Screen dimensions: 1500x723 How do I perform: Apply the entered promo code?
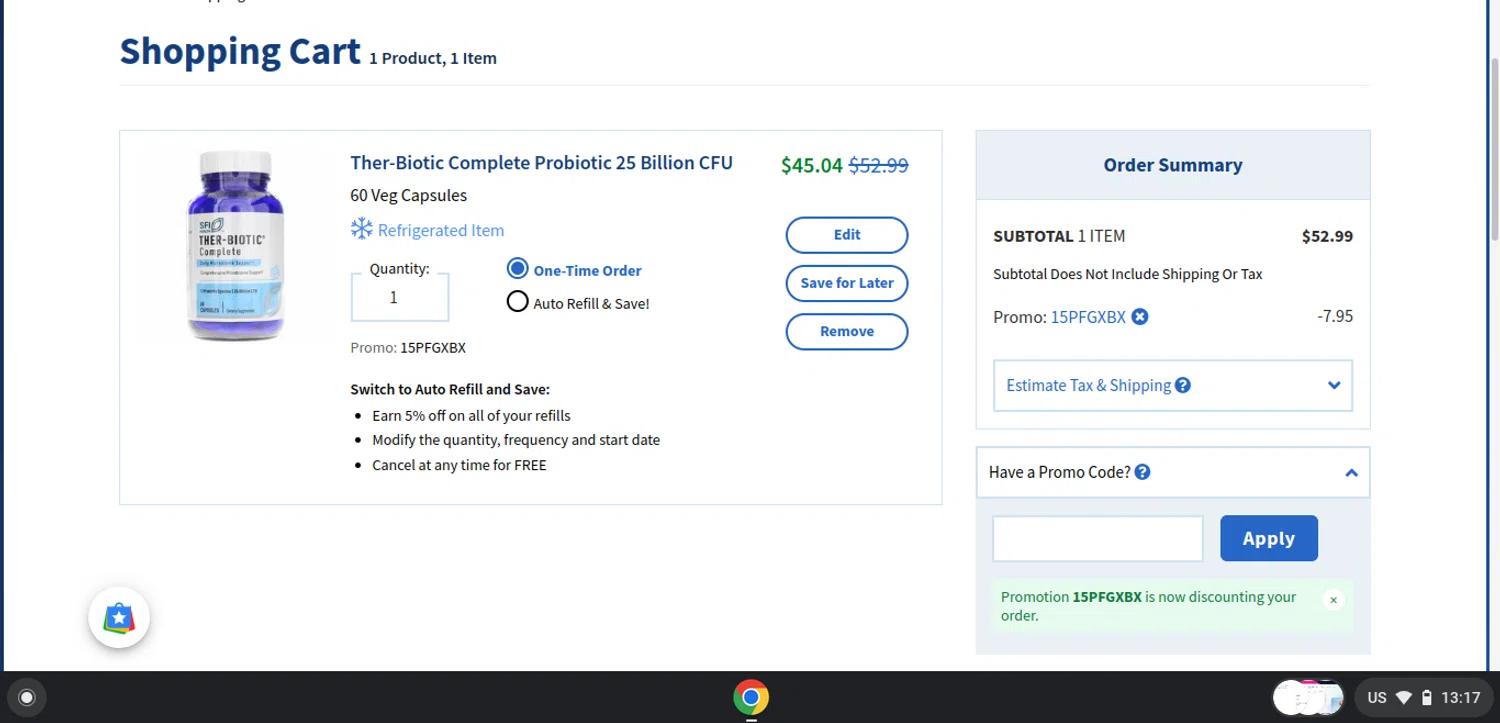click(1268, 539)
